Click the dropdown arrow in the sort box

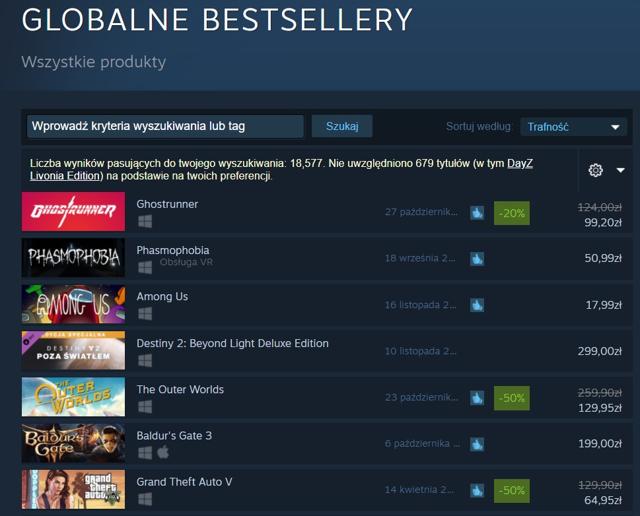click(x=615, y=127)
